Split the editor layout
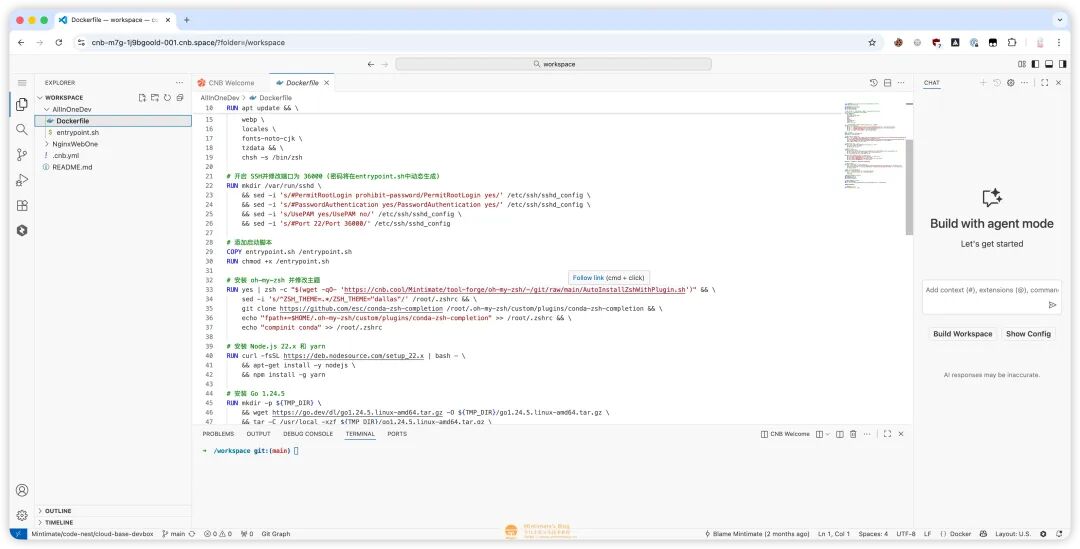The image size is (1080, 549). coord(887,83)
